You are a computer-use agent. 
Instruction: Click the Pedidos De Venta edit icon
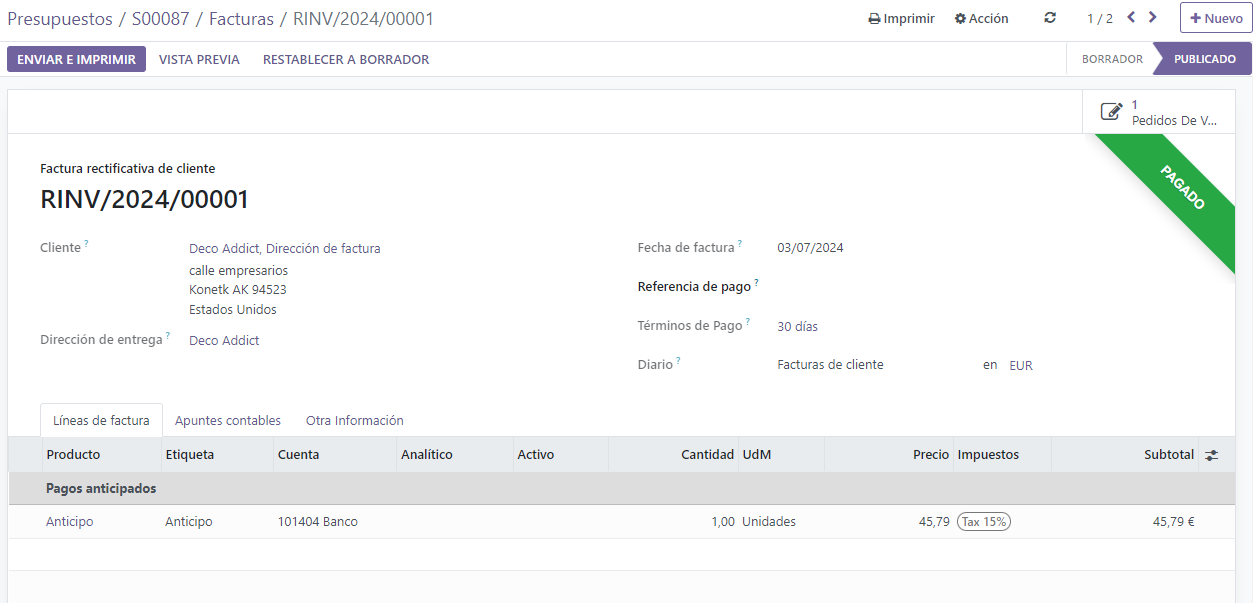(1110, 112)
